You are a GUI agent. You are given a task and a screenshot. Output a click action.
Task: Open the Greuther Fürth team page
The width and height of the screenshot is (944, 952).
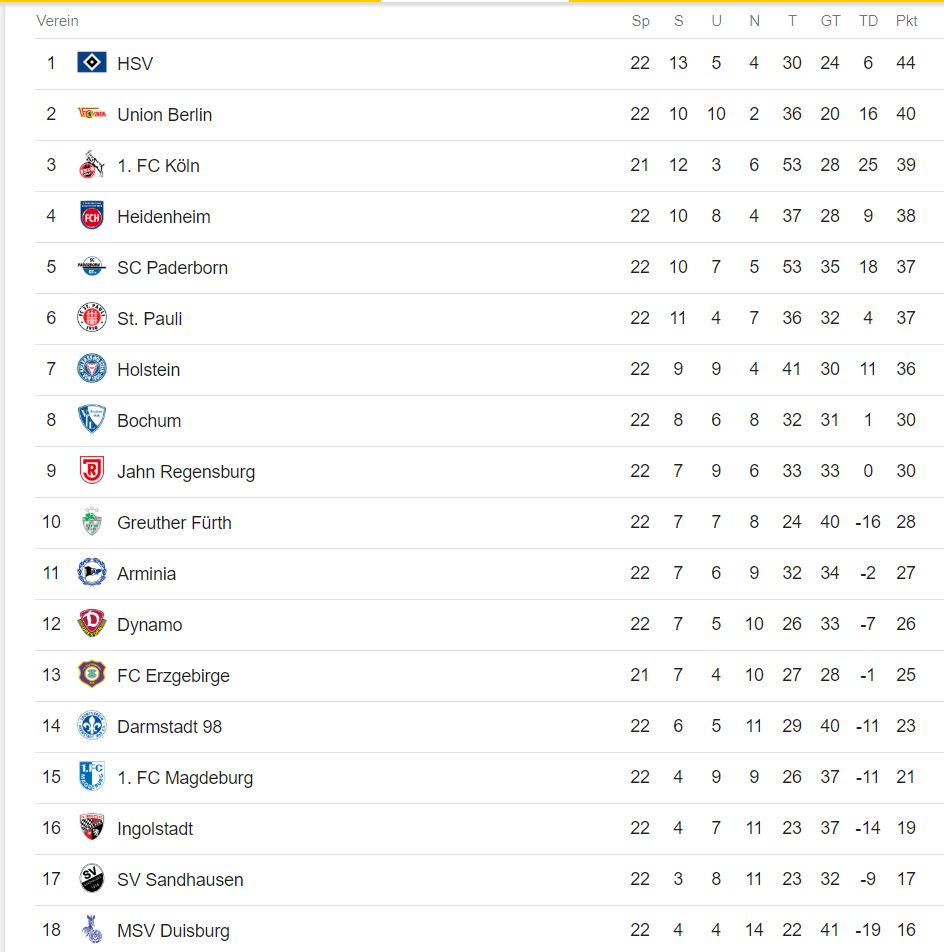tap(174, 523)
